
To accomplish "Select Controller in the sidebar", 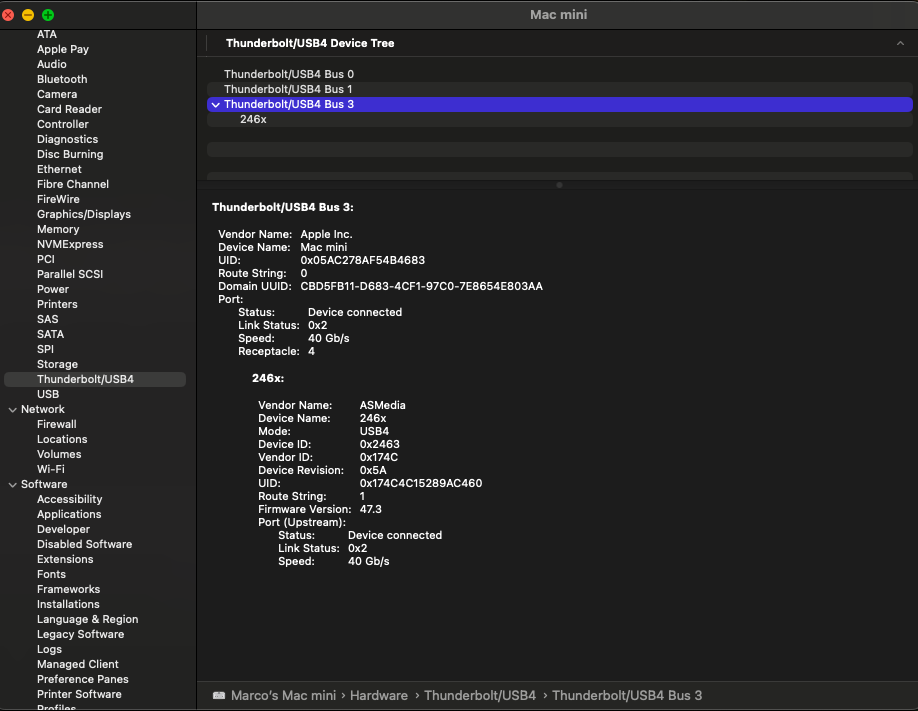I will tap(63, 124).
